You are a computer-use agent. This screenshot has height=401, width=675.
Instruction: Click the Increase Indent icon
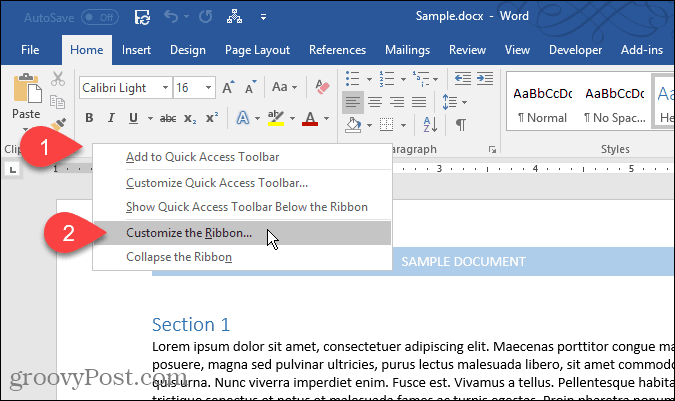485,79
